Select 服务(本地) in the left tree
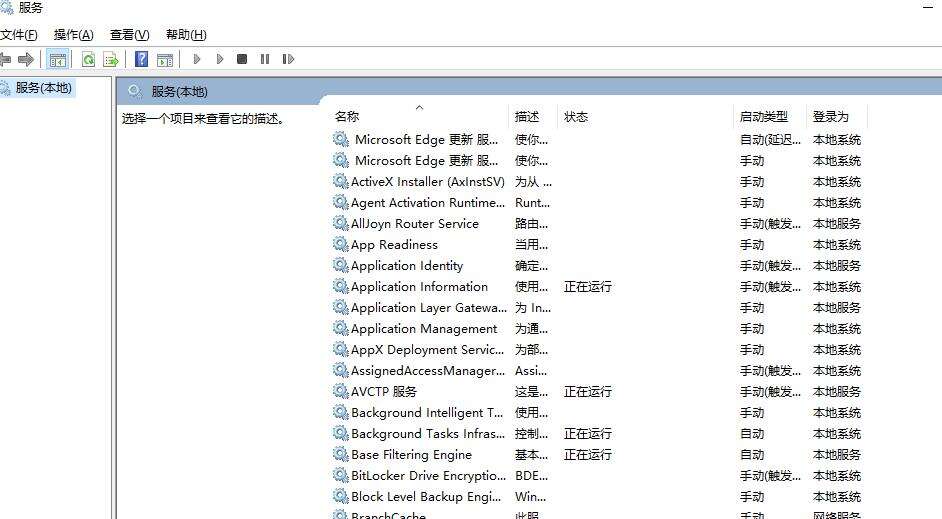Viewport: 942px width, 519px height. (x=43, y=88)
